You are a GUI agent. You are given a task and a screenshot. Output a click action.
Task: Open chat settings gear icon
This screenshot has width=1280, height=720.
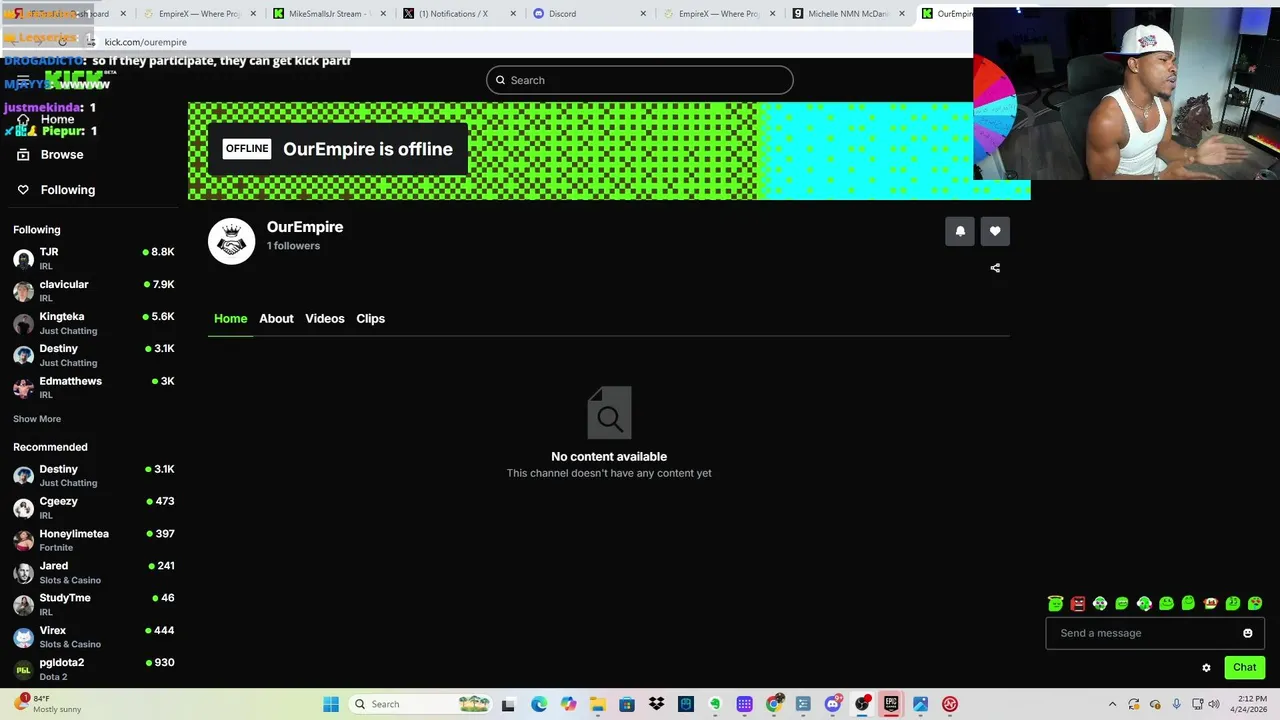point(1206,668)
